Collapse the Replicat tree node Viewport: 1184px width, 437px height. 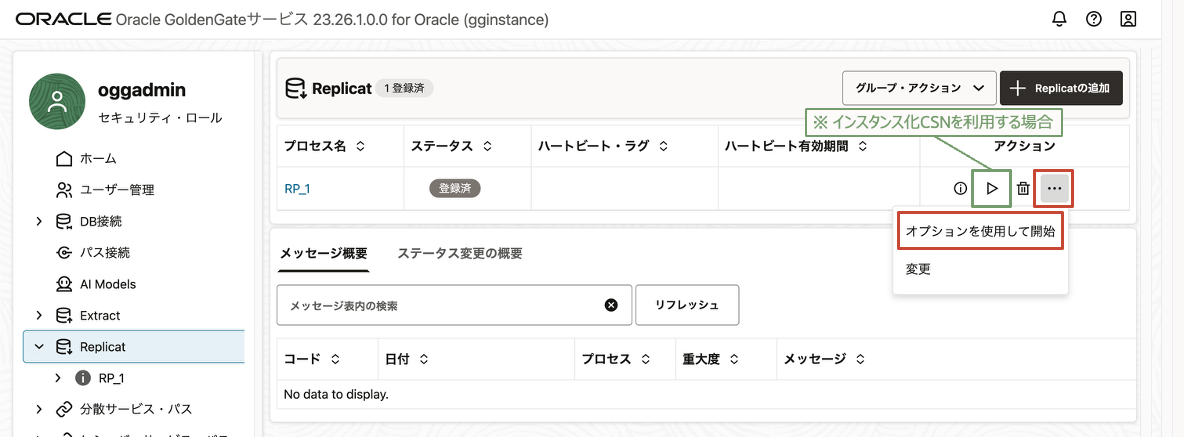tap(39, 347)
